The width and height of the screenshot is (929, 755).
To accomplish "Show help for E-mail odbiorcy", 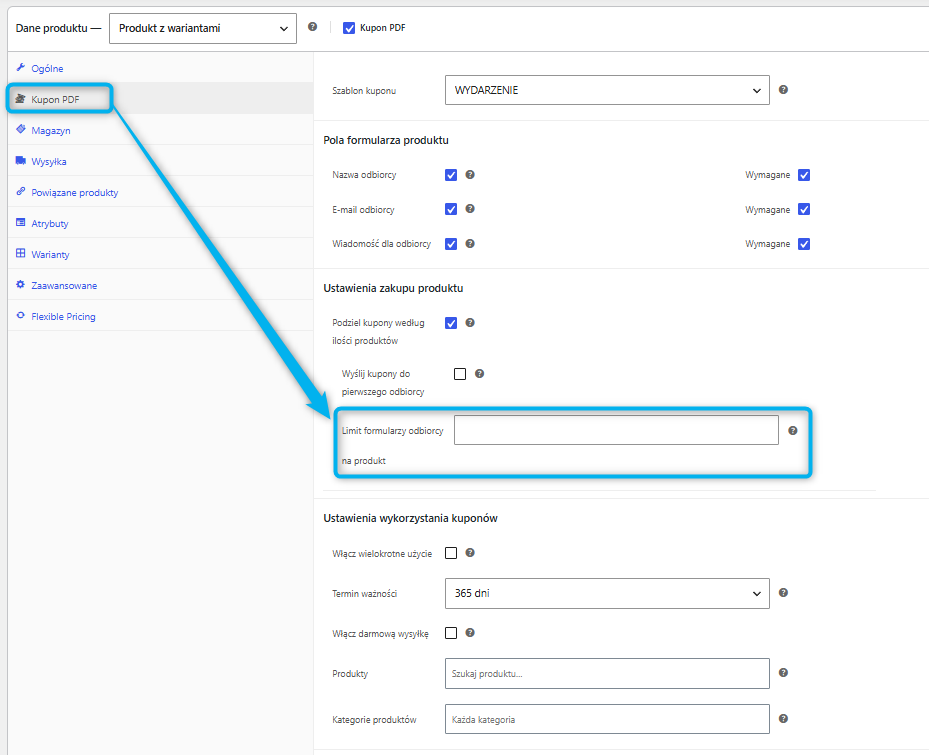I will coord(470,209).
